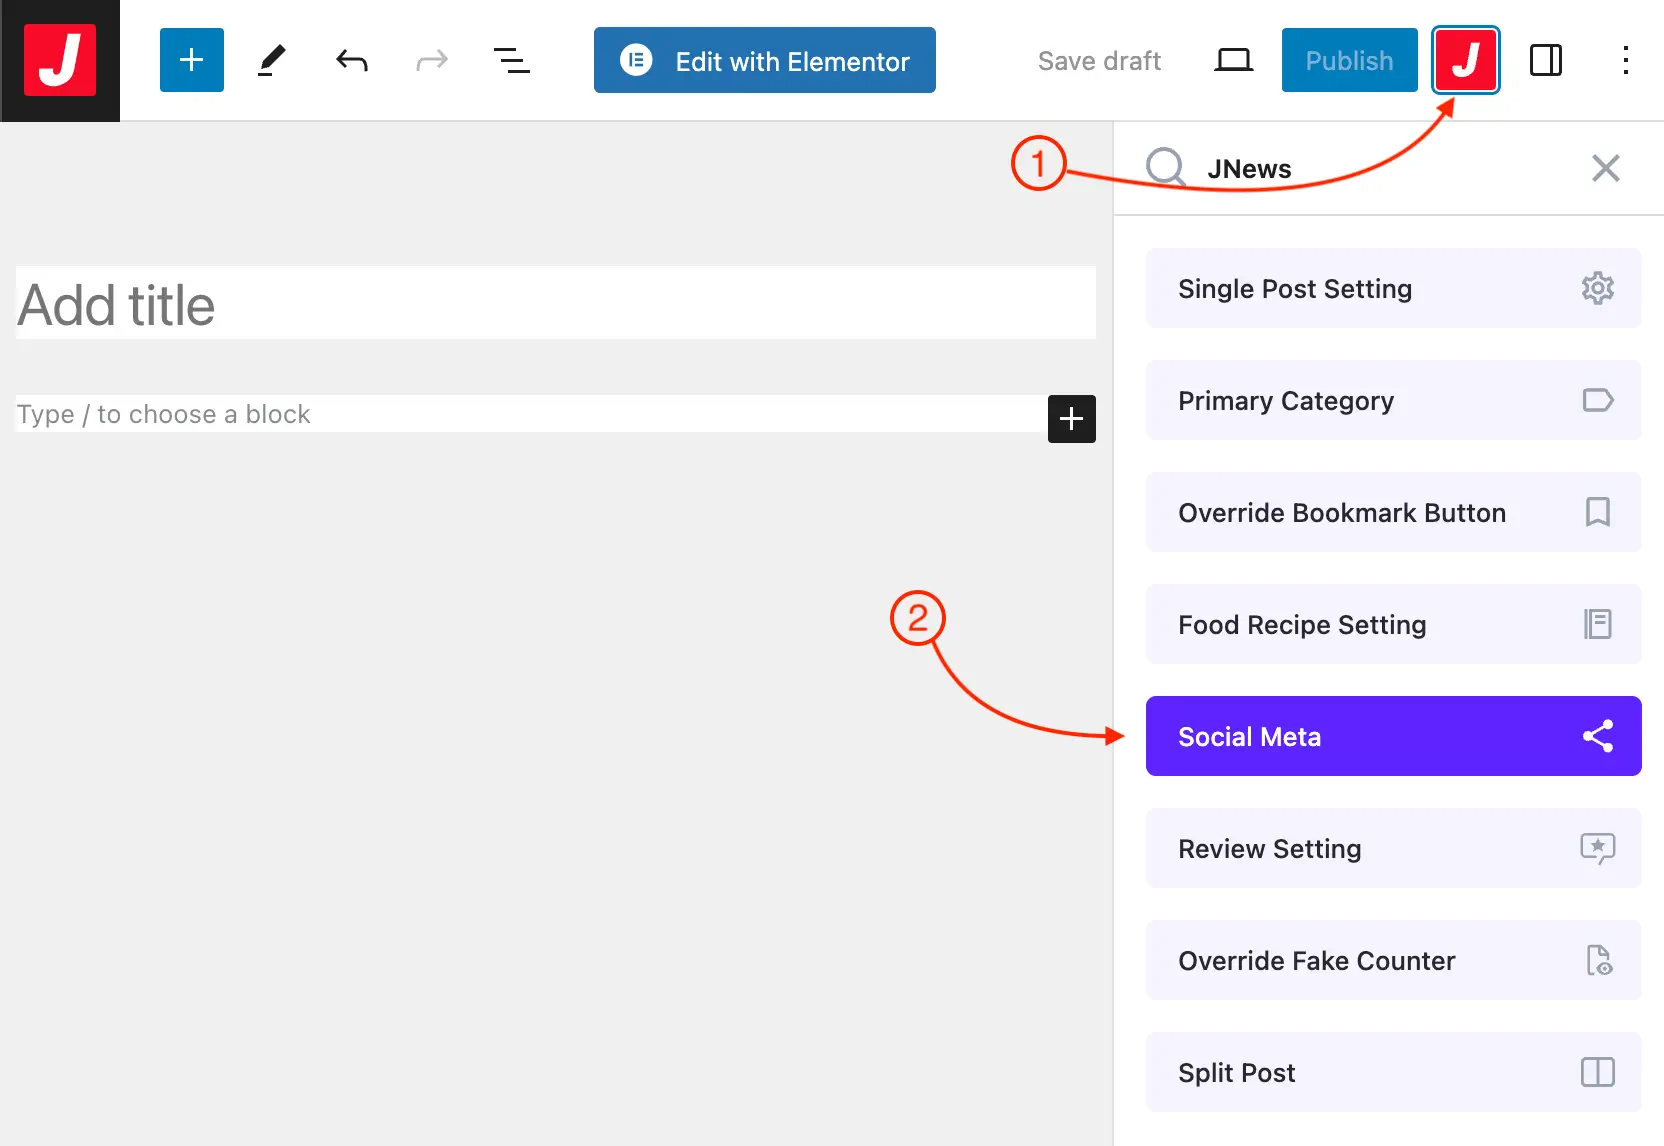Image resolution: width=1664 pixels, height=1146 pixels.
Task: Expand the Primary Category section
Action: pyautogui.click(x=1393, y=401)
